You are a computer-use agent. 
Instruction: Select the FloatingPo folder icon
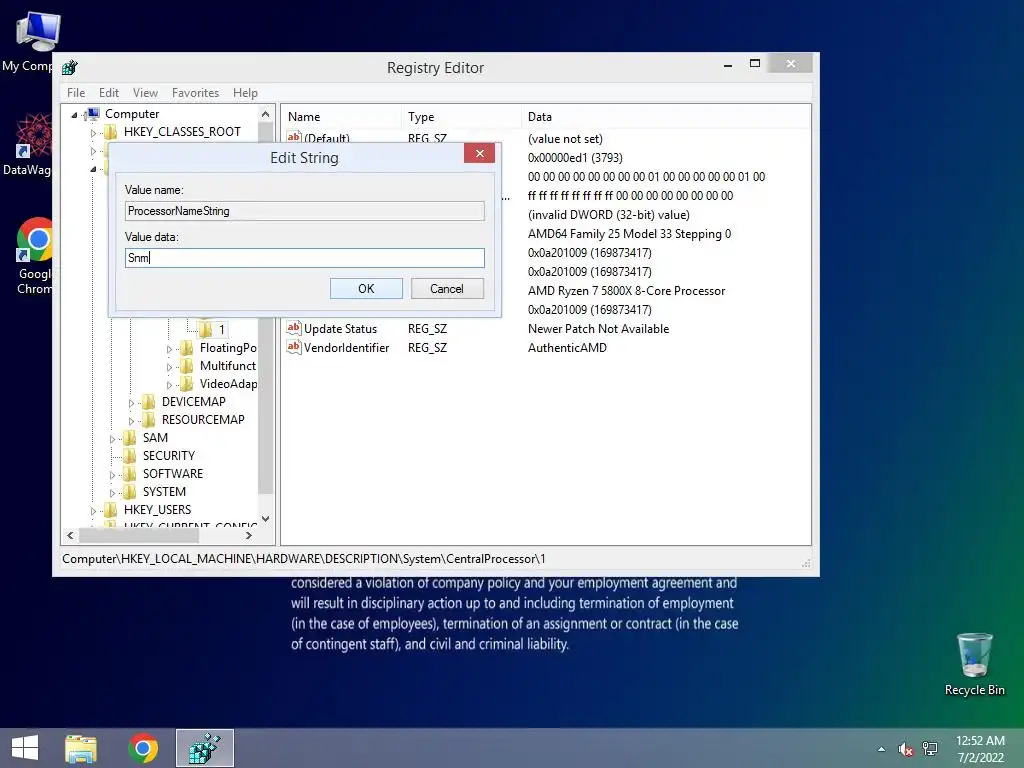pyautogui.click(x=187, y=347)
